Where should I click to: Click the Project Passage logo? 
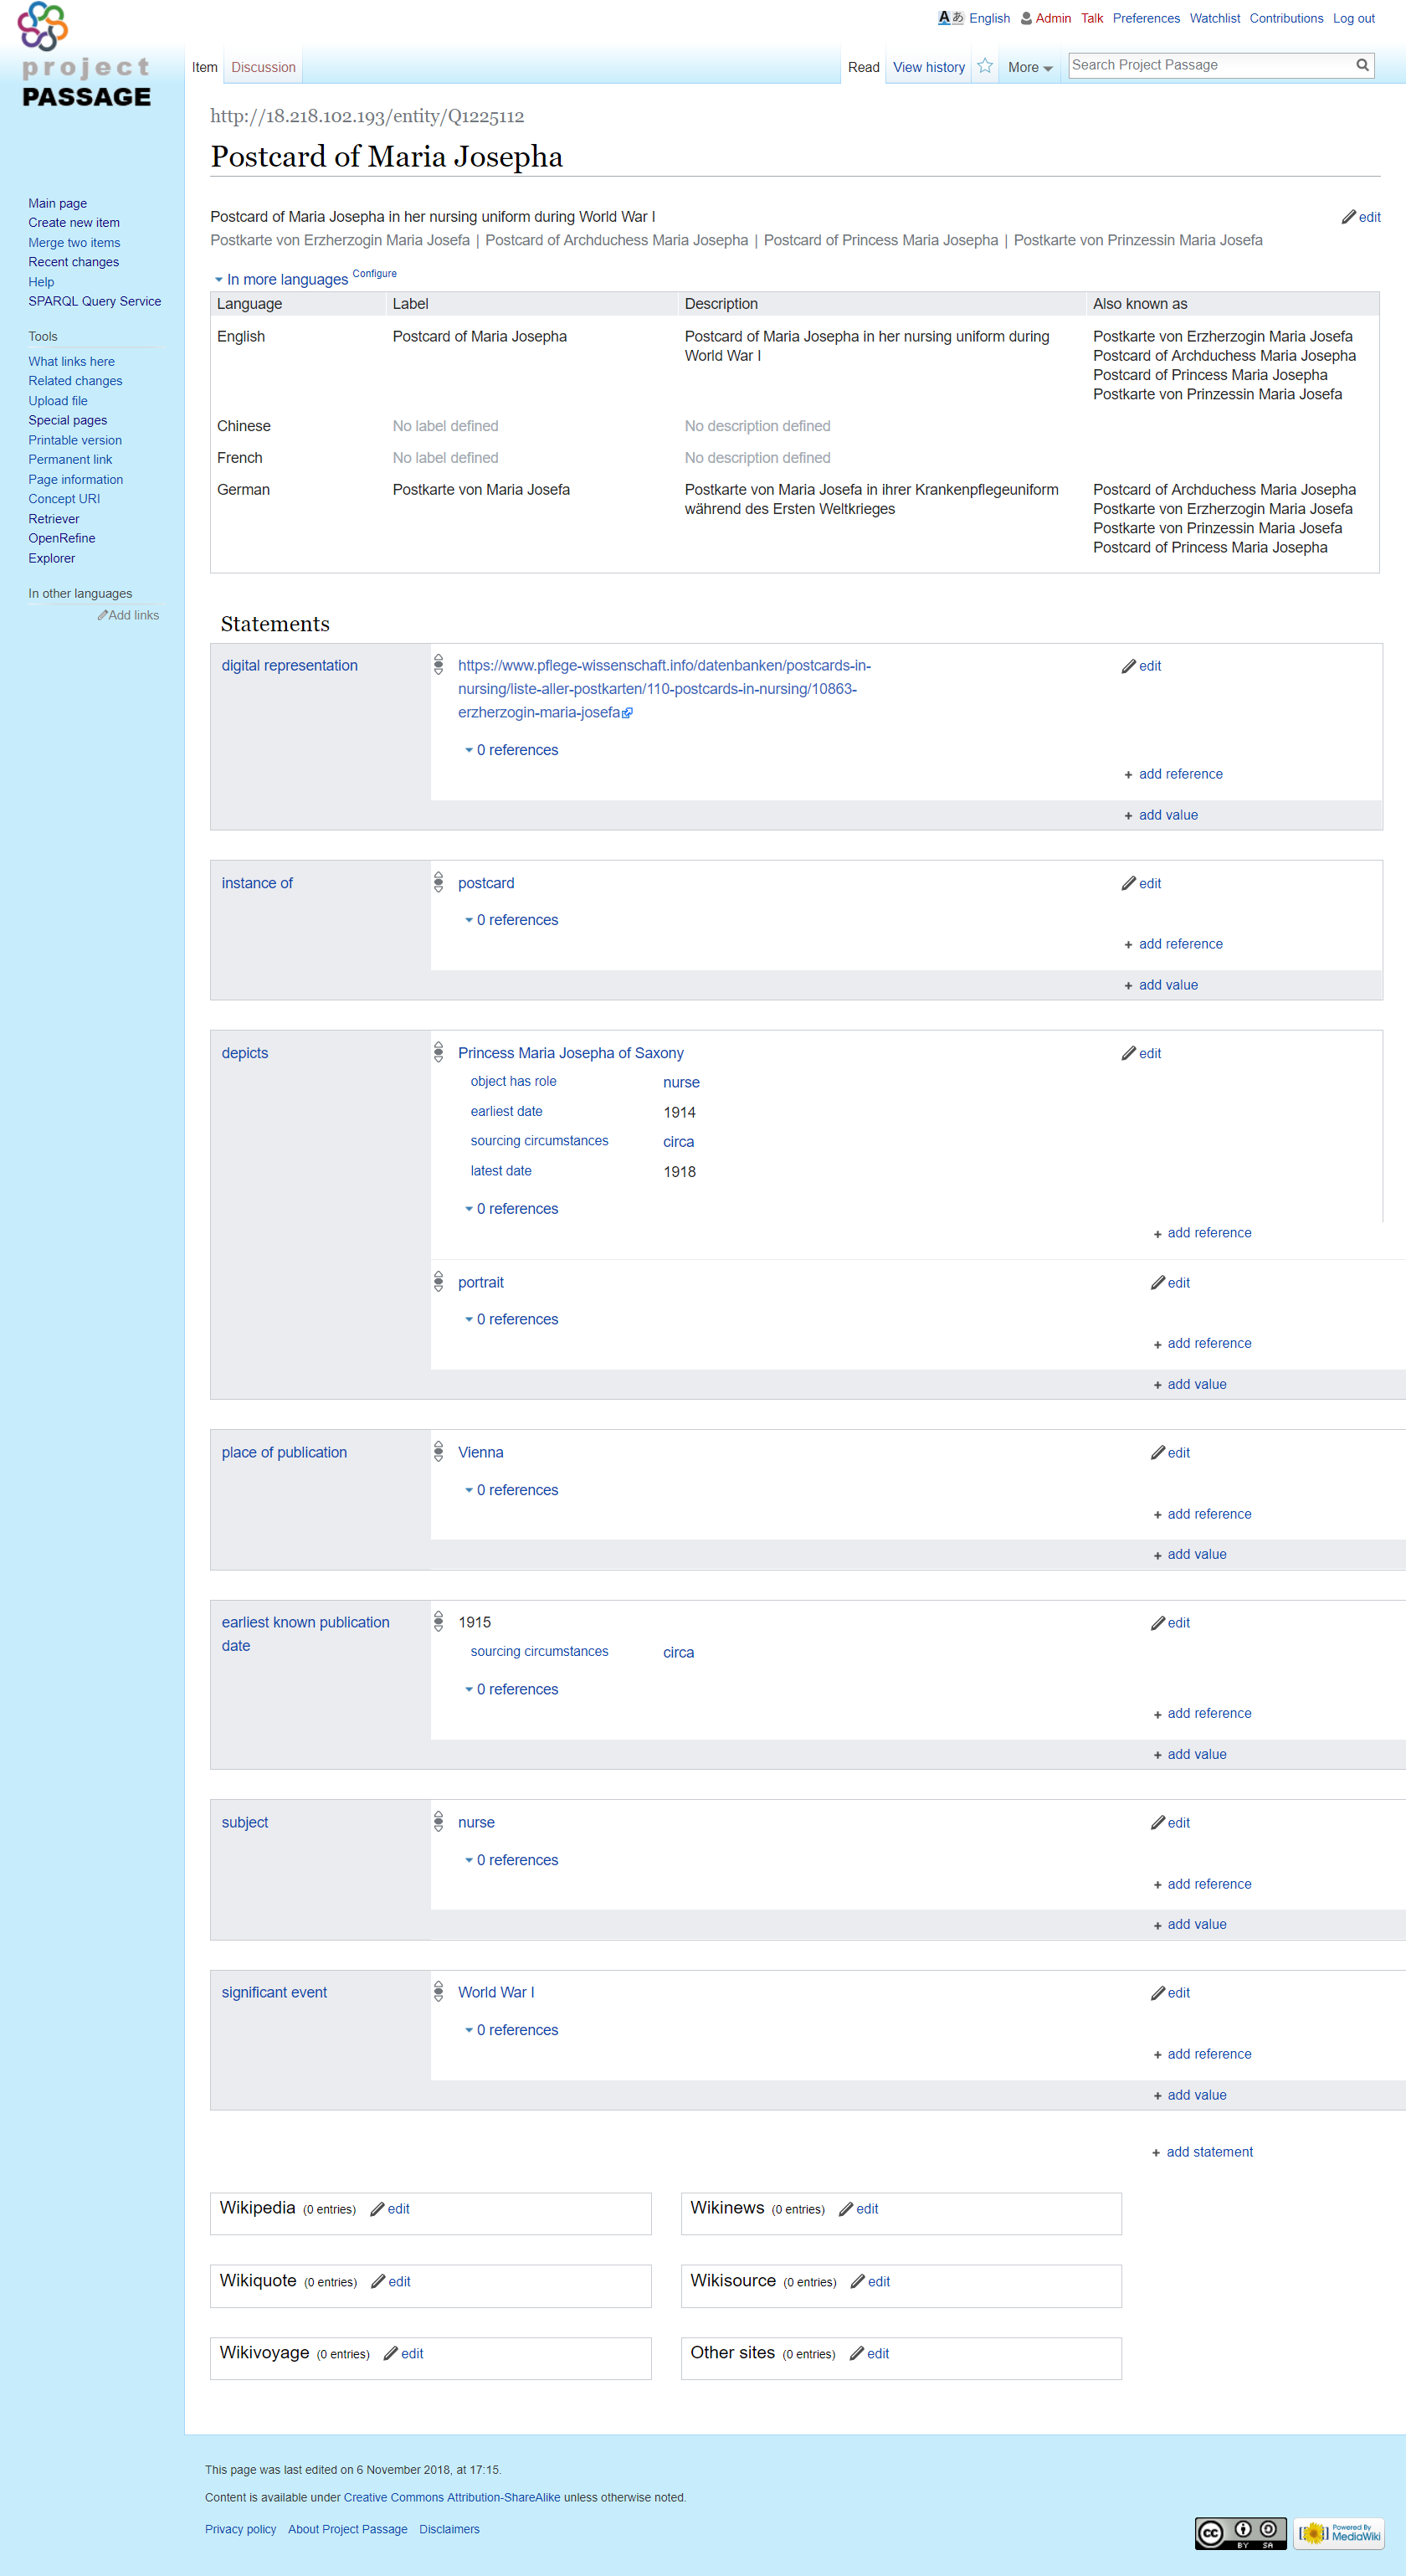[86, 58]
